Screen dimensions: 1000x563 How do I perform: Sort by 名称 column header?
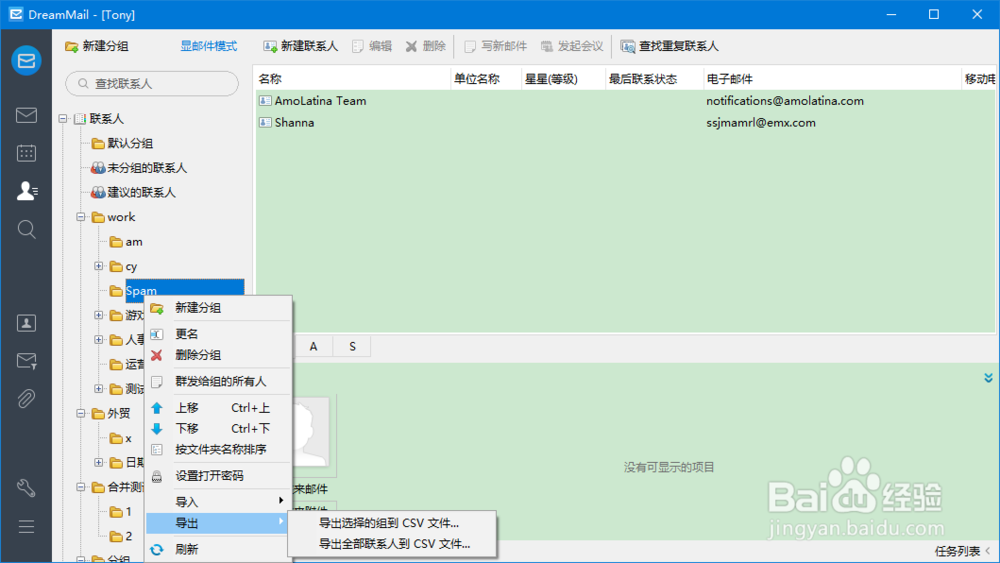(352, 79)
